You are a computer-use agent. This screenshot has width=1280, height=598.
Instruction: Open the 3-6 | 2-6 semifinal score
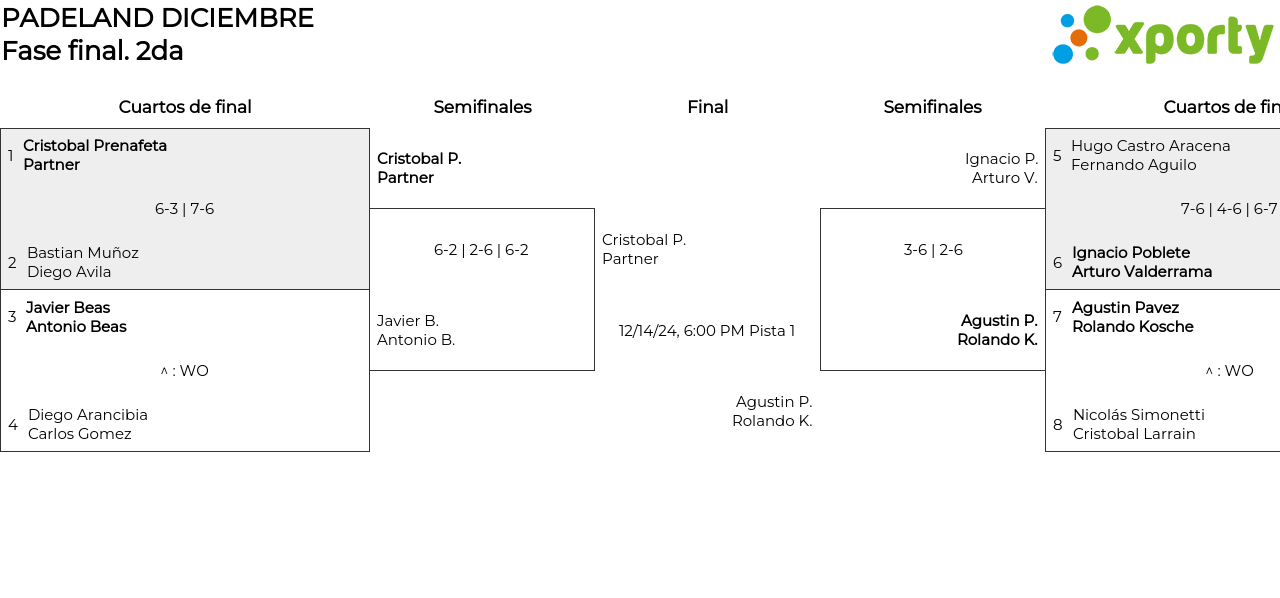point(933,250)
